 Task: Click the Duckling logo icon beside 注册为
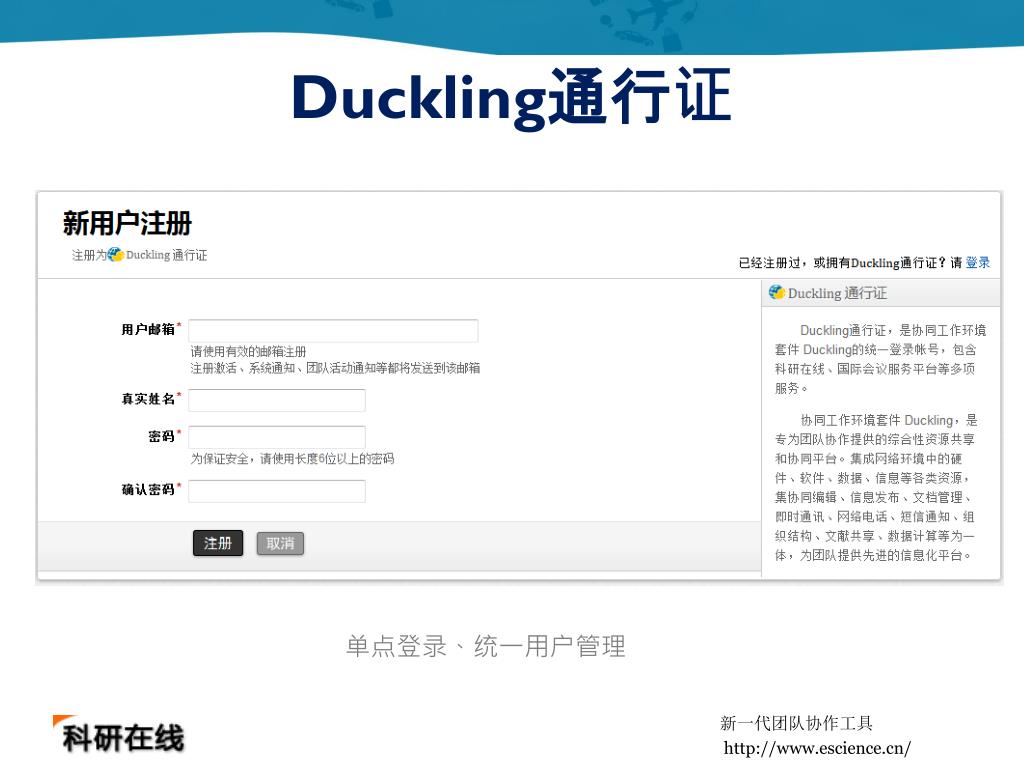[x=116, y=255]
